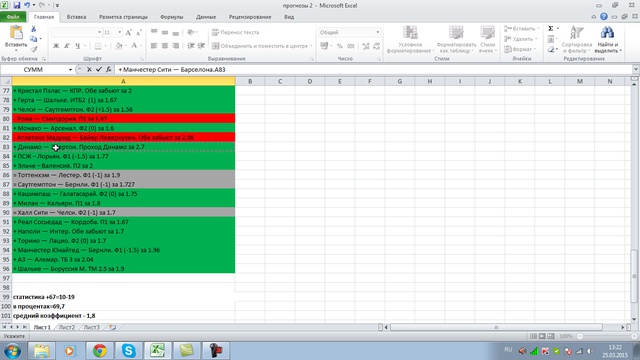Expand the formula bar arrow
The width and height of the screenshot is (640, 360).
(636, 70)
